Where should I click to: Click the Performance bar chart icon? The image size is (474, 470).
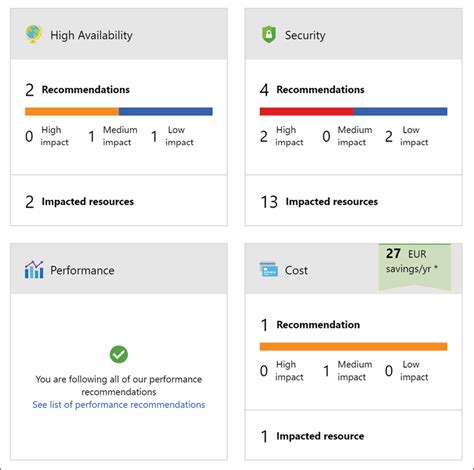(x=34, y=270)
